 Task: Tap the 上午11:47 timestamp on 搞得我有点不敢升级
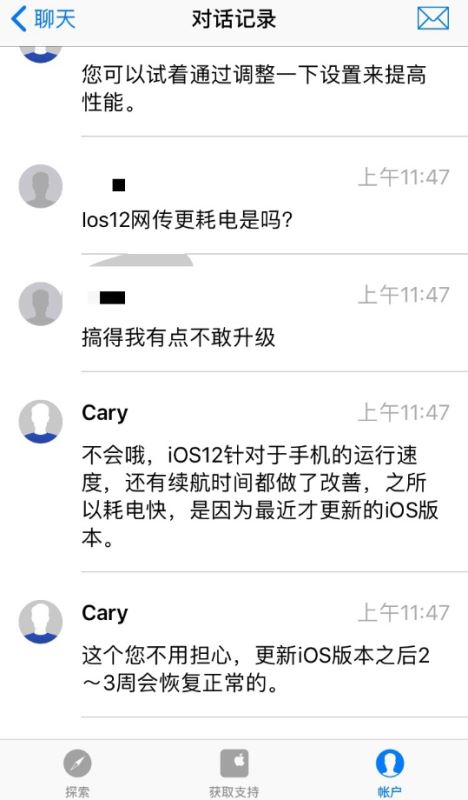(403, 294)
